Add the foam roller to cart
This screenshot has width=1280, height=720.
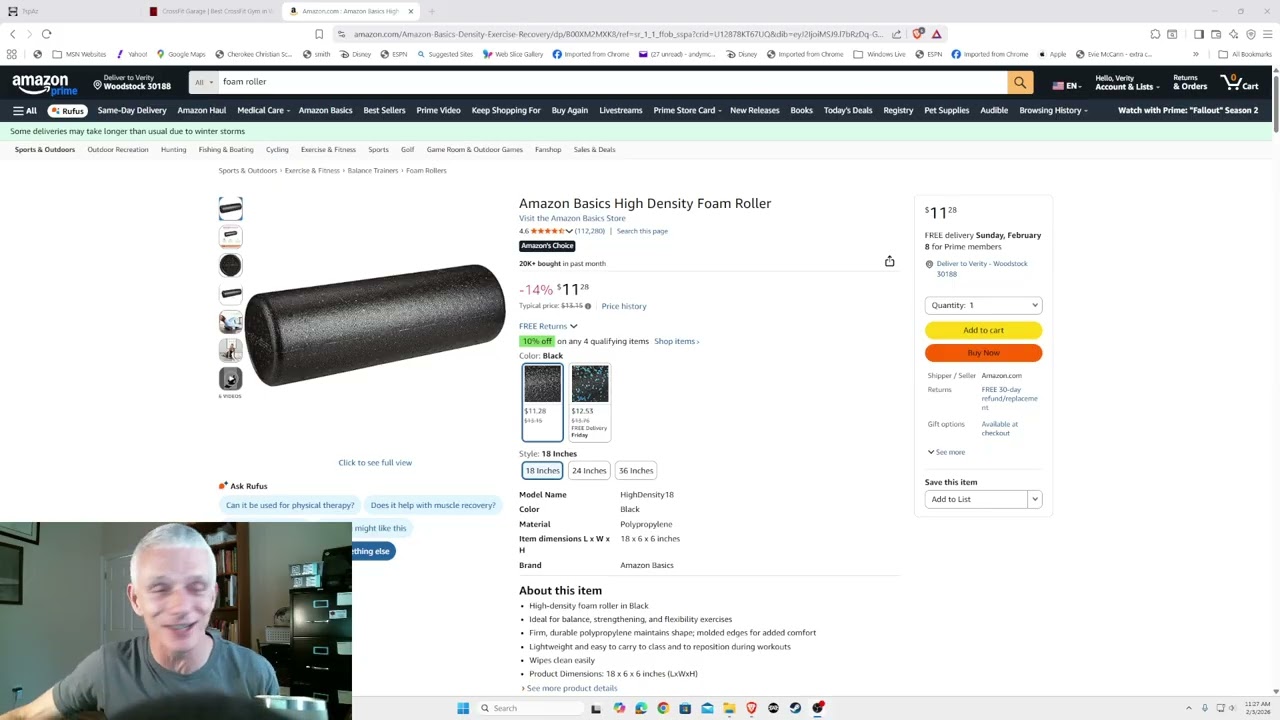pyautogui.click(x=983, y=330)
